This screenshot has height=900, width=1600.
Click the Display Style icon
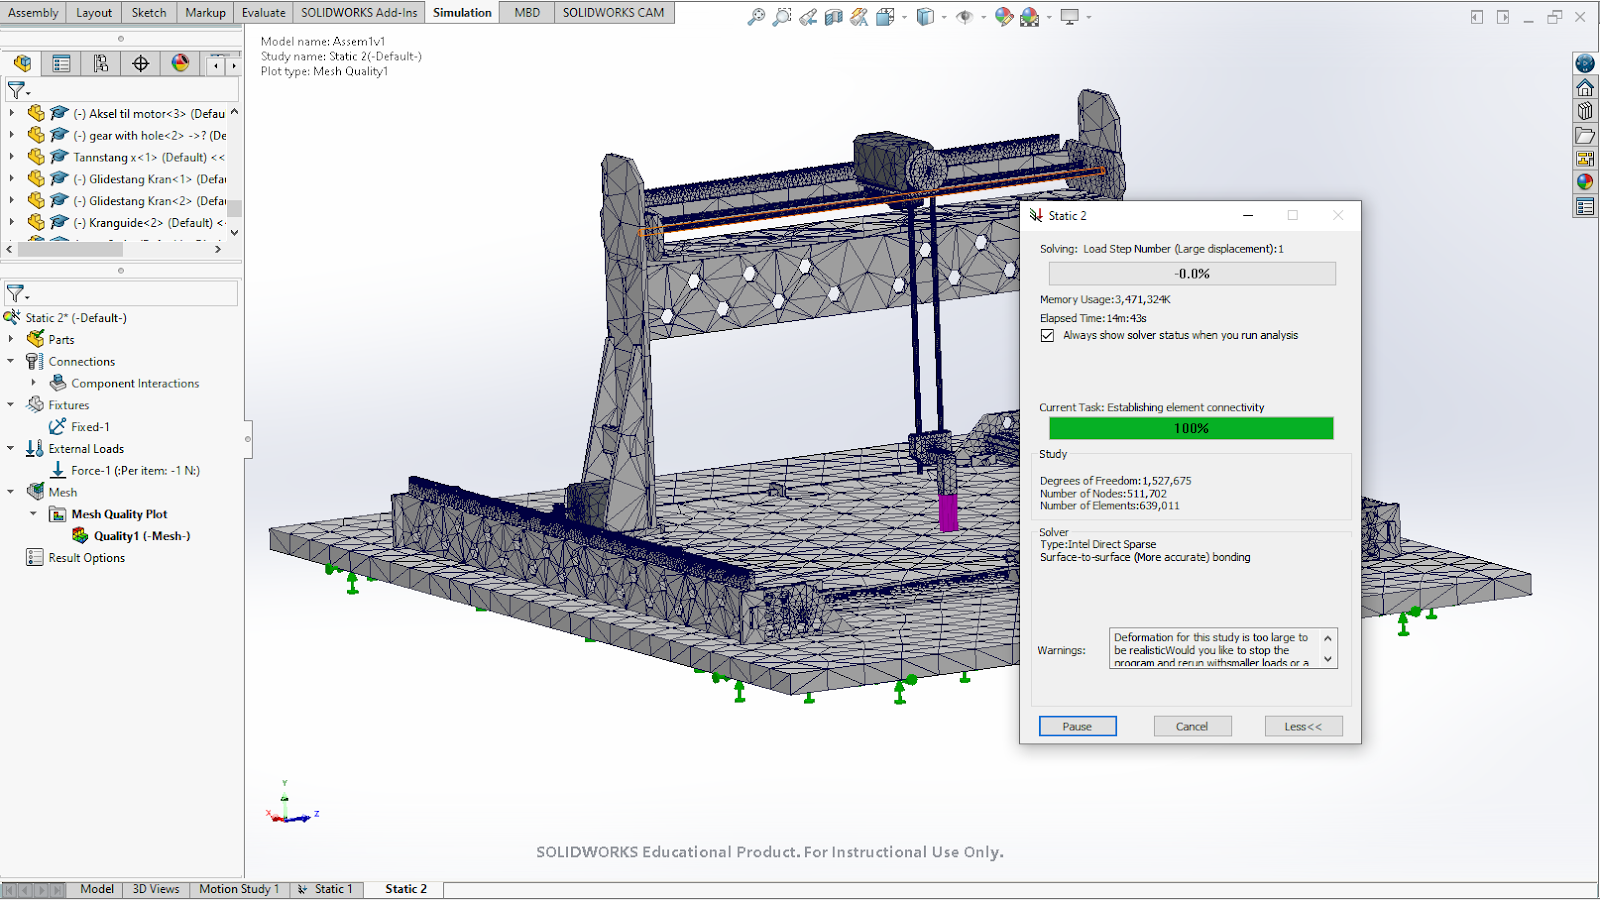tap(925, 17)
